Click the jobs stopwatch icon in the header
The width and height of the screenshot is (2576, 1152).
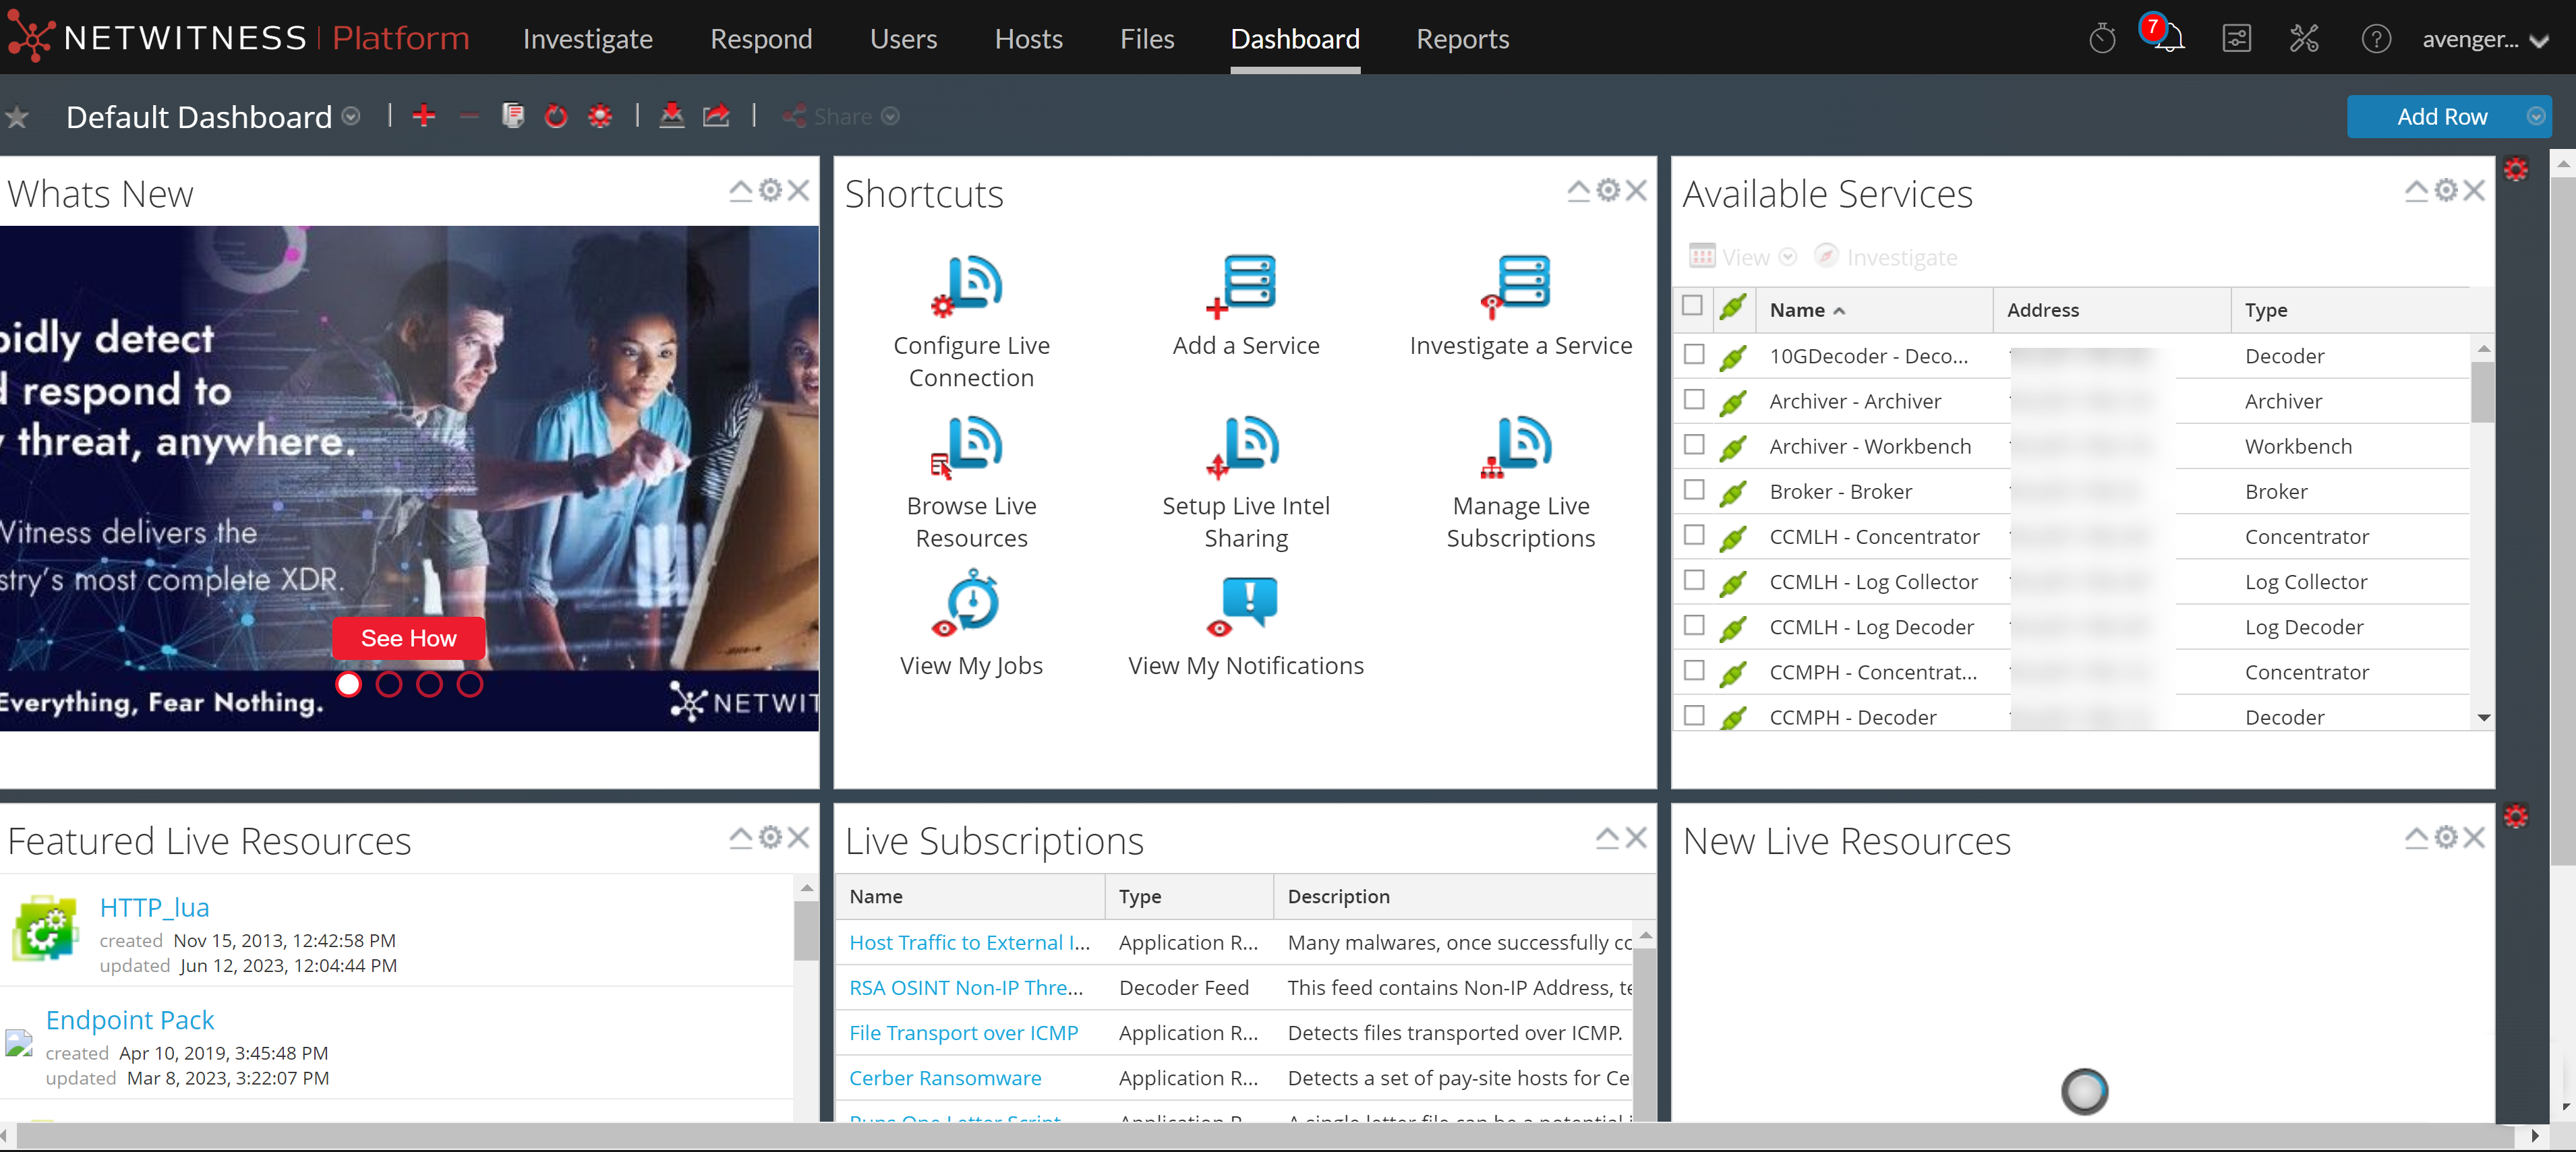point(2102,38)
